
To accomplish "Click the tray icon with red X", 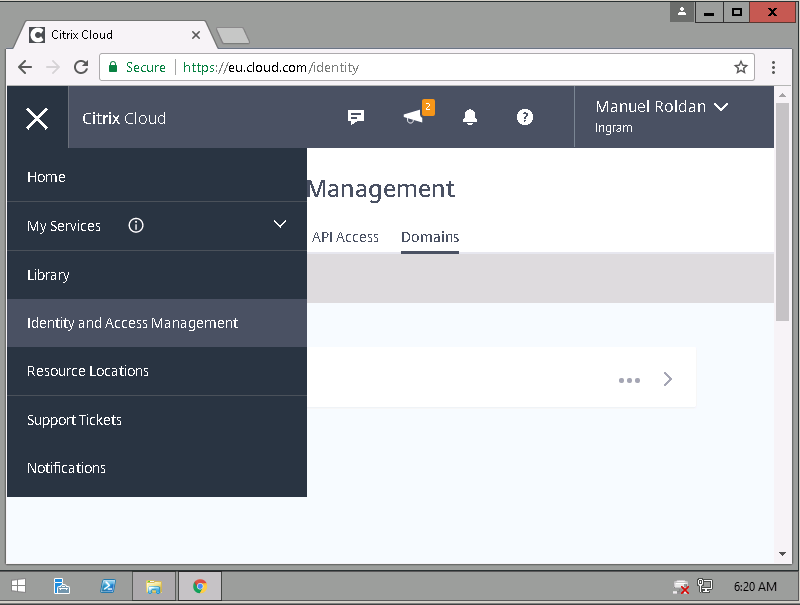I will [x=681, y=587].
